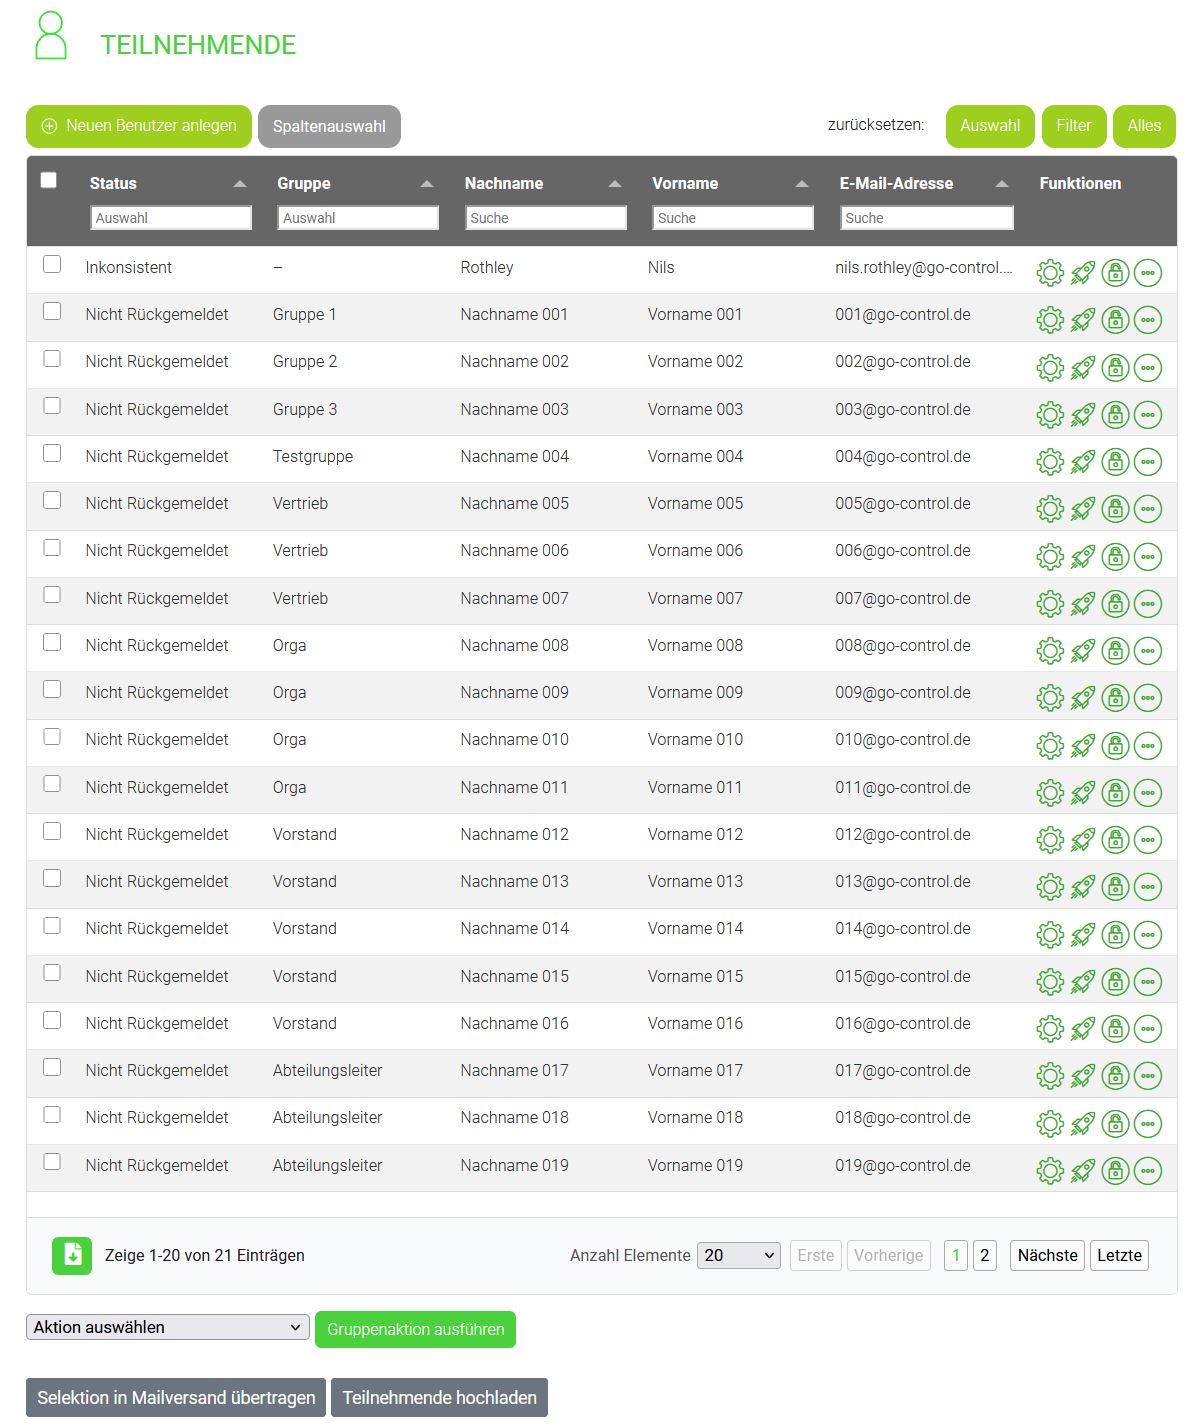This screenshot has height=1428, width=1195.
Task: Click the Nächste pagination button
Action: tap(1047, 1256)
